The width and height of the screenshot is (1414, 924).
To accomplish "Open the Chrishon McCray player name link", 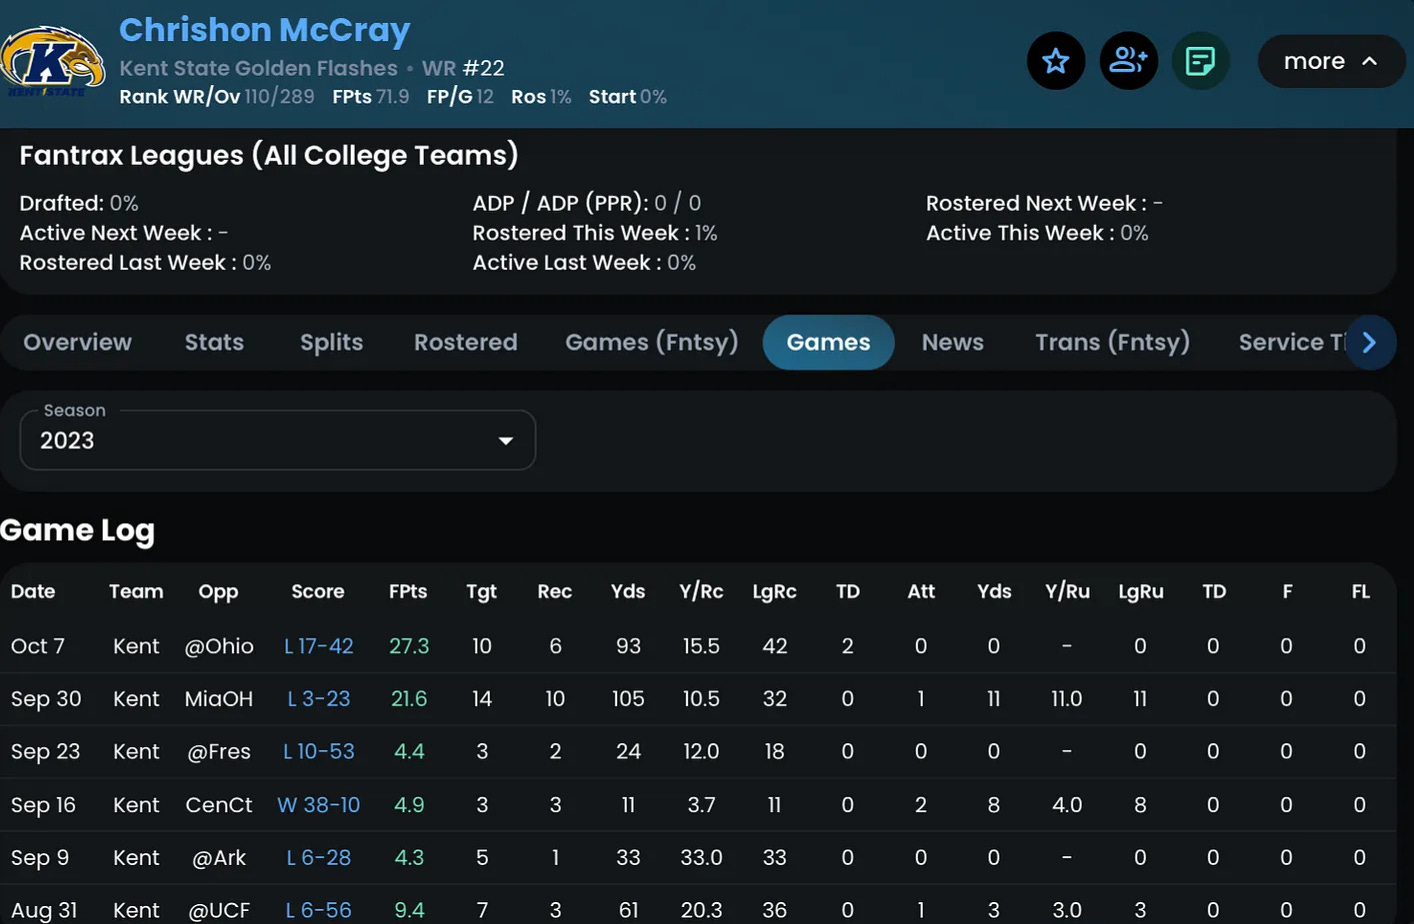I will click(265, 30).
